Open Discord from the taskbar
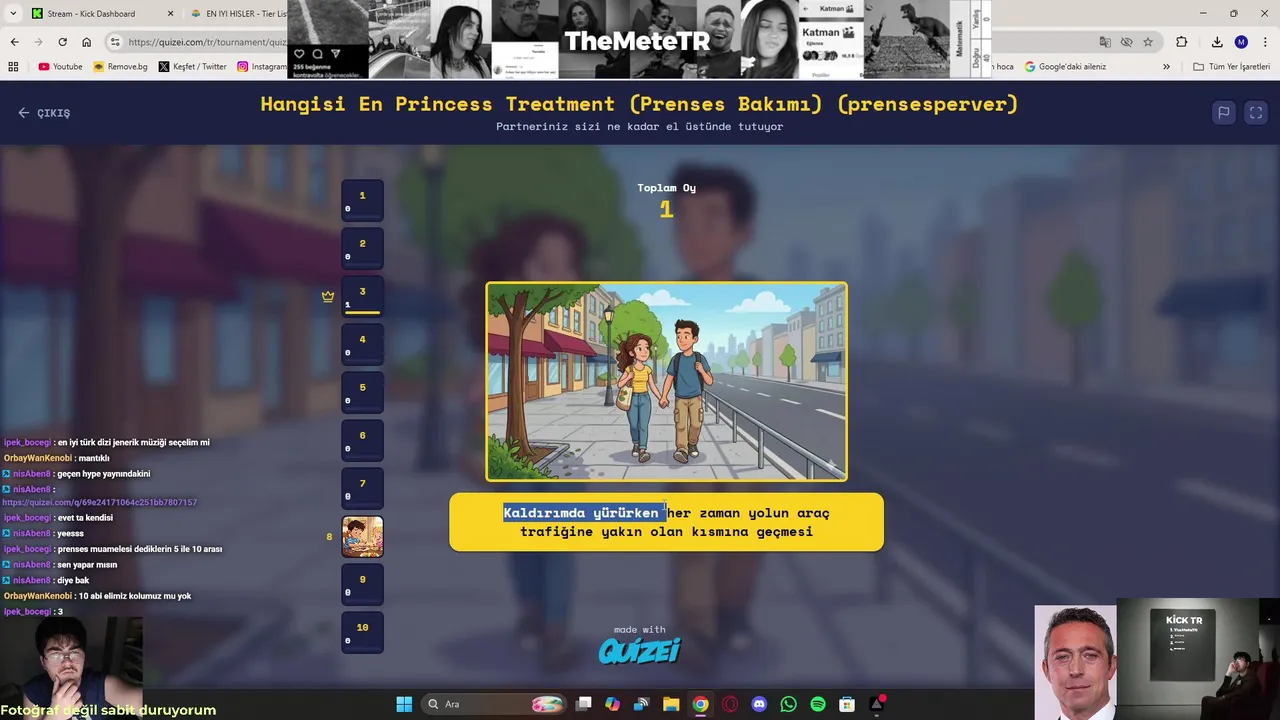The height and width of the screenshot is (720, 1280). pyautogui.click(x=759, y=704)
